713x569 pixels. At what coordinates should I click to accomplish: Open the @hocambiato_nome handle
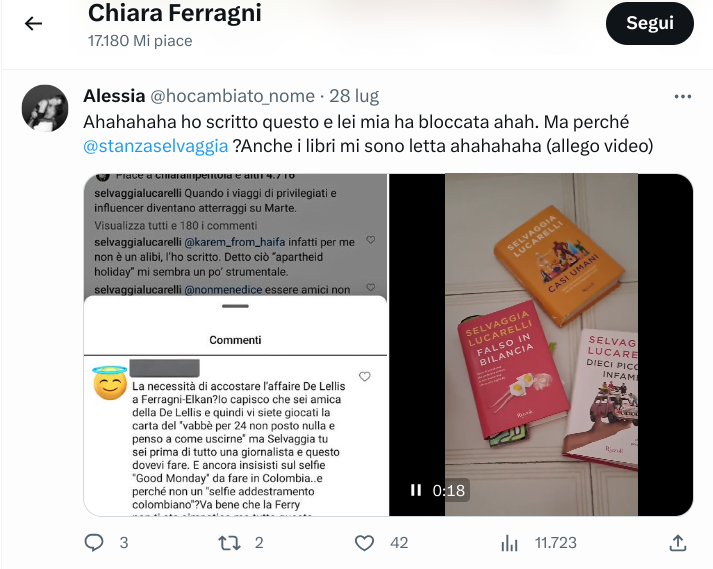(232, 96)
